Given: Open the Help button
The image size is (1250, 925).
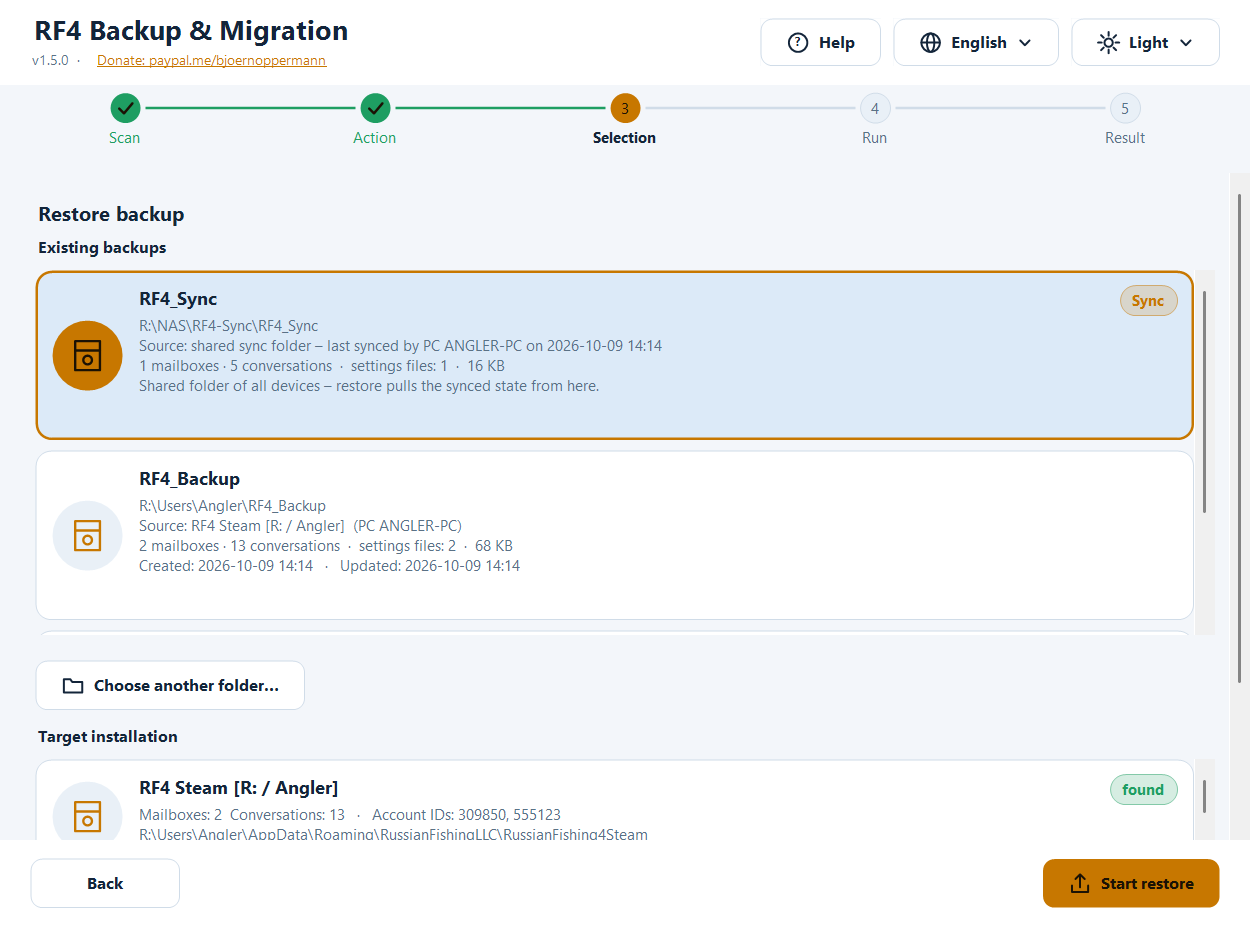Looking at the screenshot, I should 821,43.
